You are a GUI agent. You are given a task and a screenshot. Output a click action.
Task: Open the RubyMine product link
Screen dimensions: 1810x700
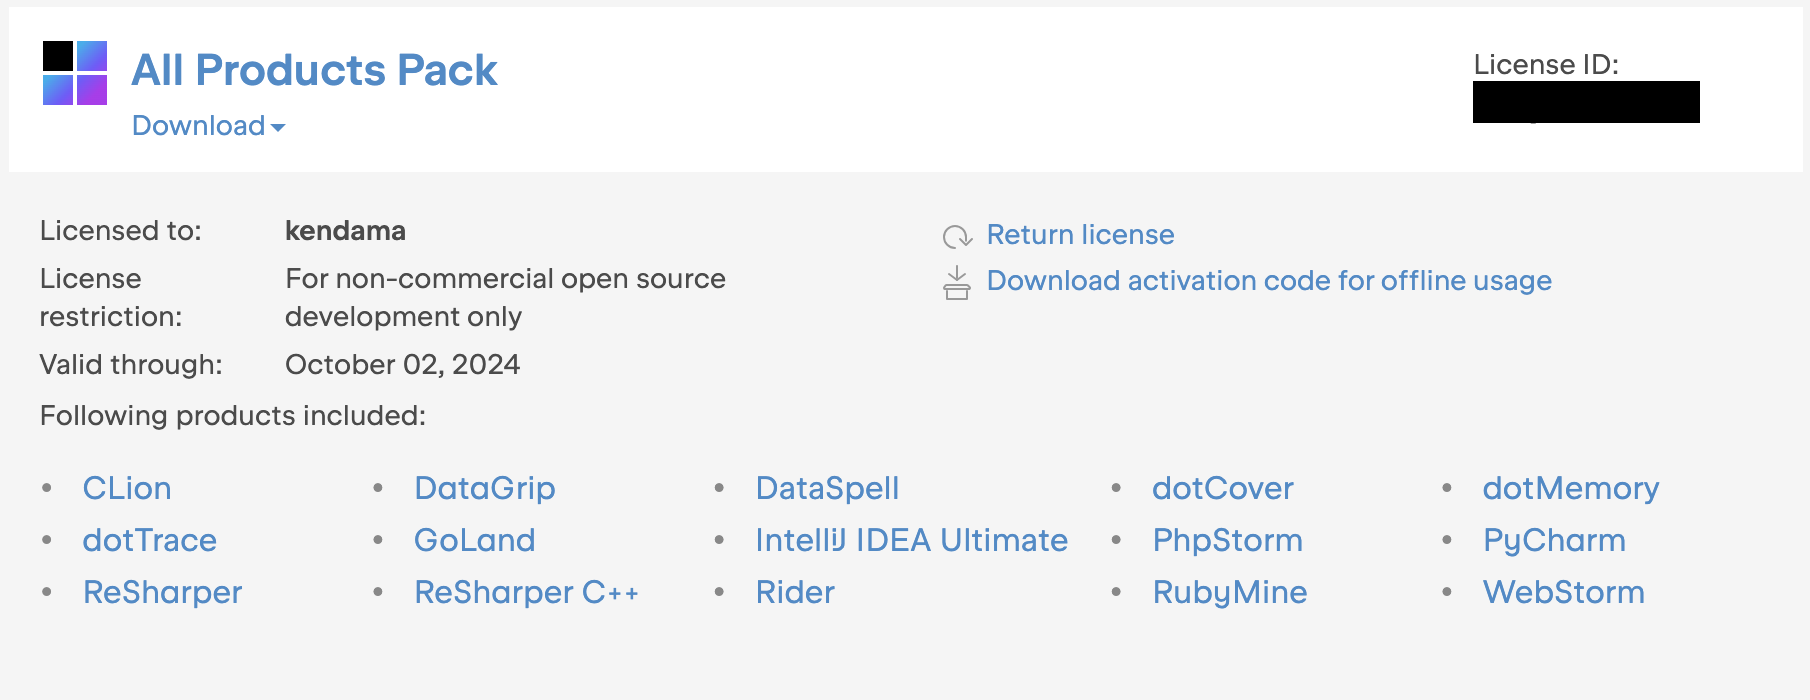pyautogui.click(x=1229, y=592)
